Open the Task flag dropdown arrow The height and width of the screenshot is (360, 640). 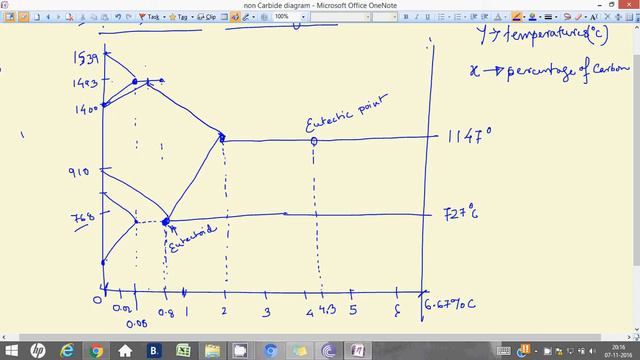tap(164, 17)
